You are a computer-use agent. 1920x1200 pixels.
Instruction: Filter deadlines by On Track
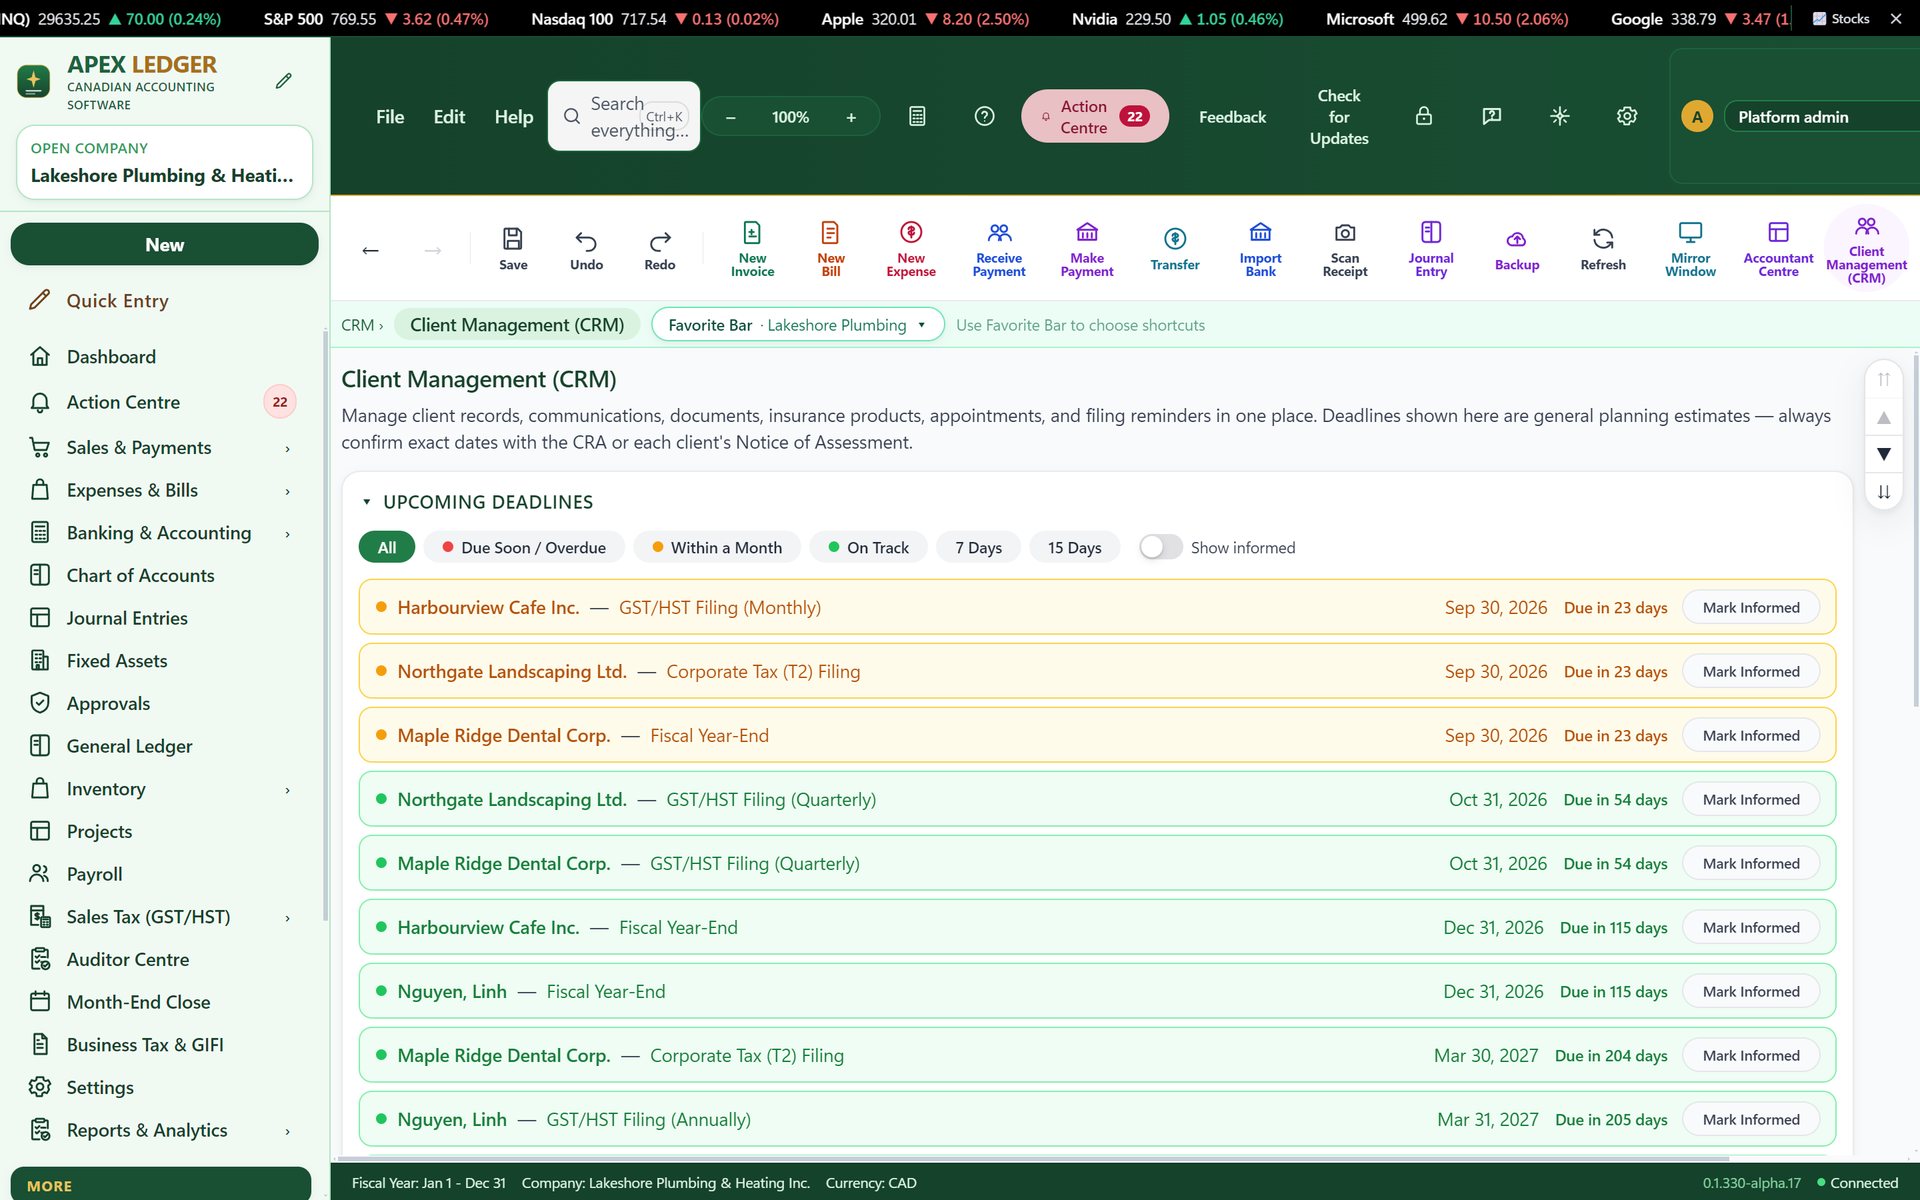(x=868, y=547)
